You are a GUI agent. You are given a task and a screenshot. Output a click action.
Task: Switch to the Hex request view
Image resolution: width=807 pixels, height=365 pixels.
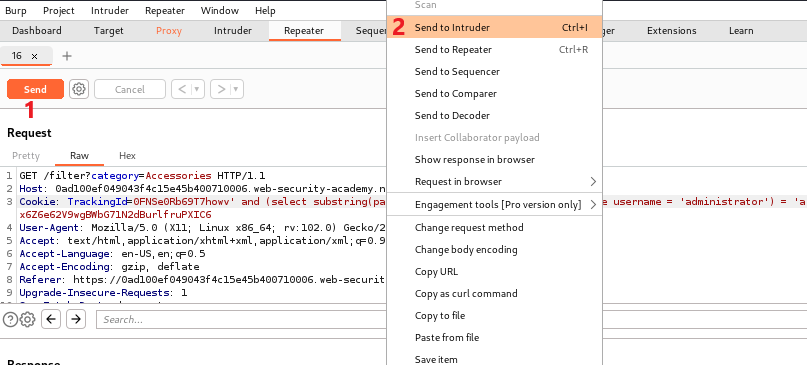pyautogui.click(x=127, y=155)
